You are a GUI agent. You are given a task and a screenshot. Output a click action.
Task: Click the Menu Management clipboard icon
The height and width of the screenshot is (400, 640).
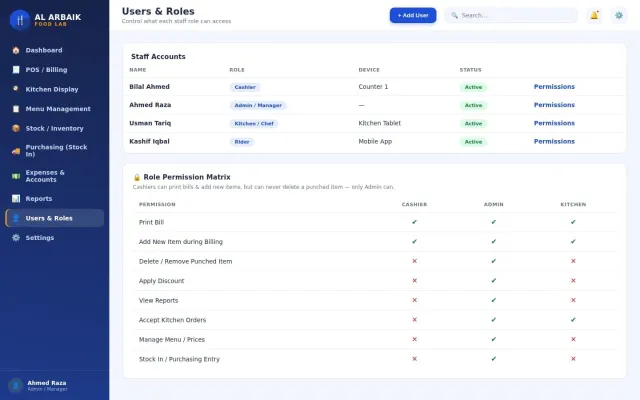click(16, 109)
